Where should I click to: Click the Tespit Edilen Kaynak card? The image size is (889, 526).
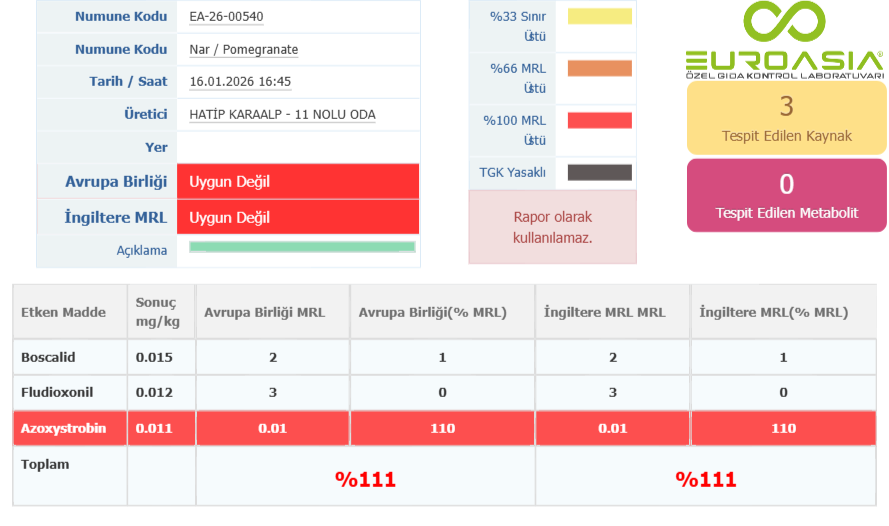pos(786,117)
